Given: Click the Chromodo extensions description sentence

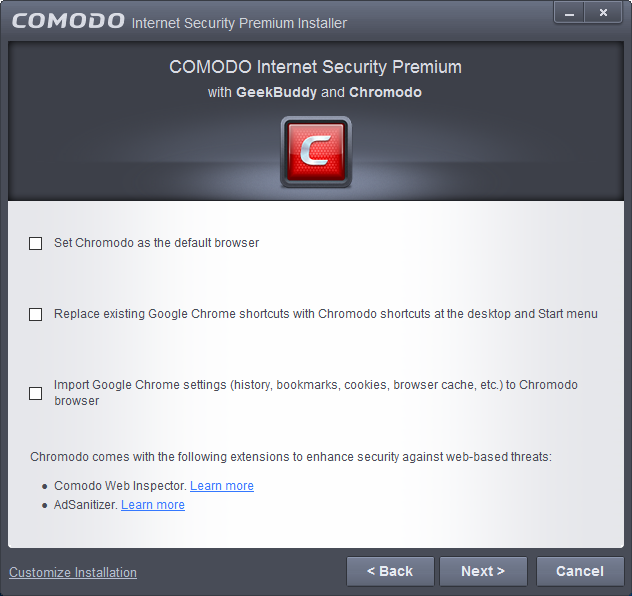Looking at the screenshot, I should 291,457.
